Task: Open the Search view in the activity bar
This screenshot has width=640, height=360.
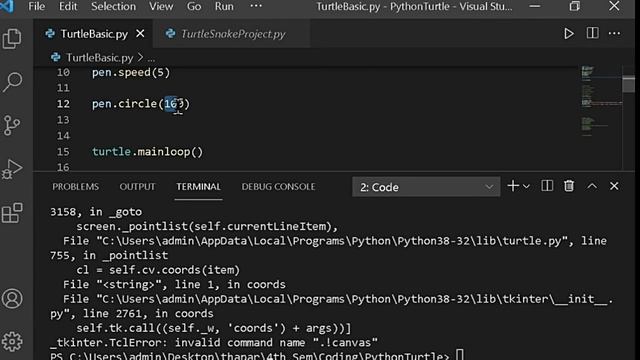Action: tap(12, 82)
